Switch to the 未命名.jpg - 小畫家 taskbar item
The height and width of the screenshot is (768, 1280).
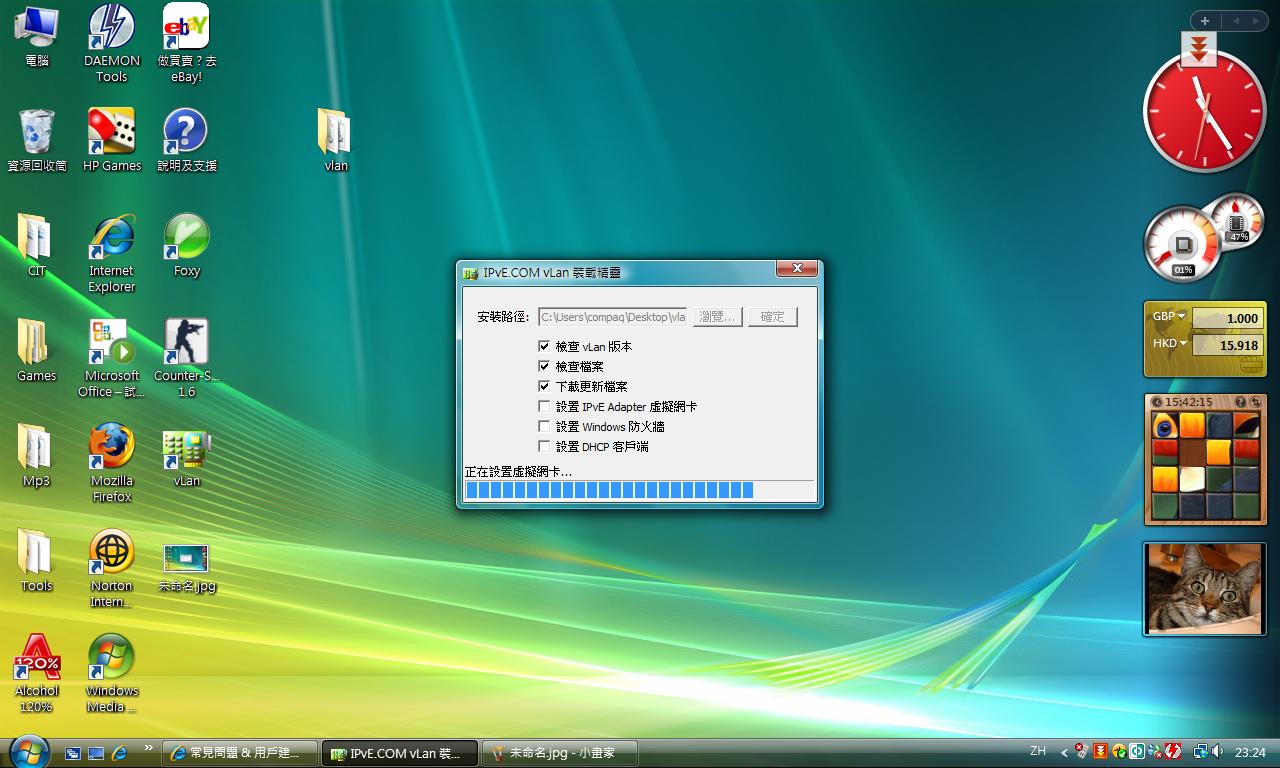coord(558,753)
